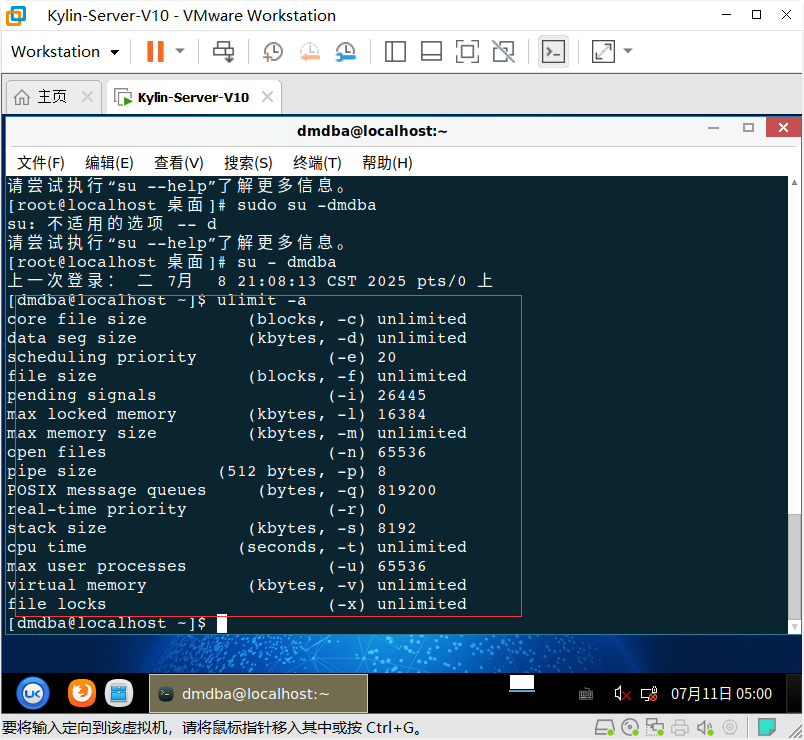Click the terminal scrollbar up arrow
This screenshot has height=740, width=804.
(794, 183)
